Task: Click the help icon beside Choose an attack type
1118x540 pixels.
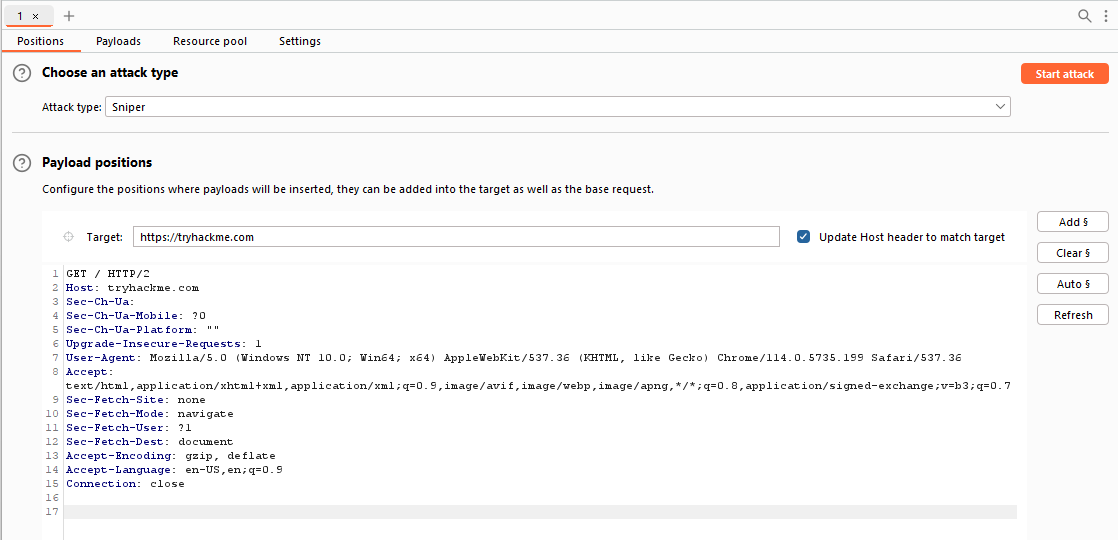Action: coord(22,73)
